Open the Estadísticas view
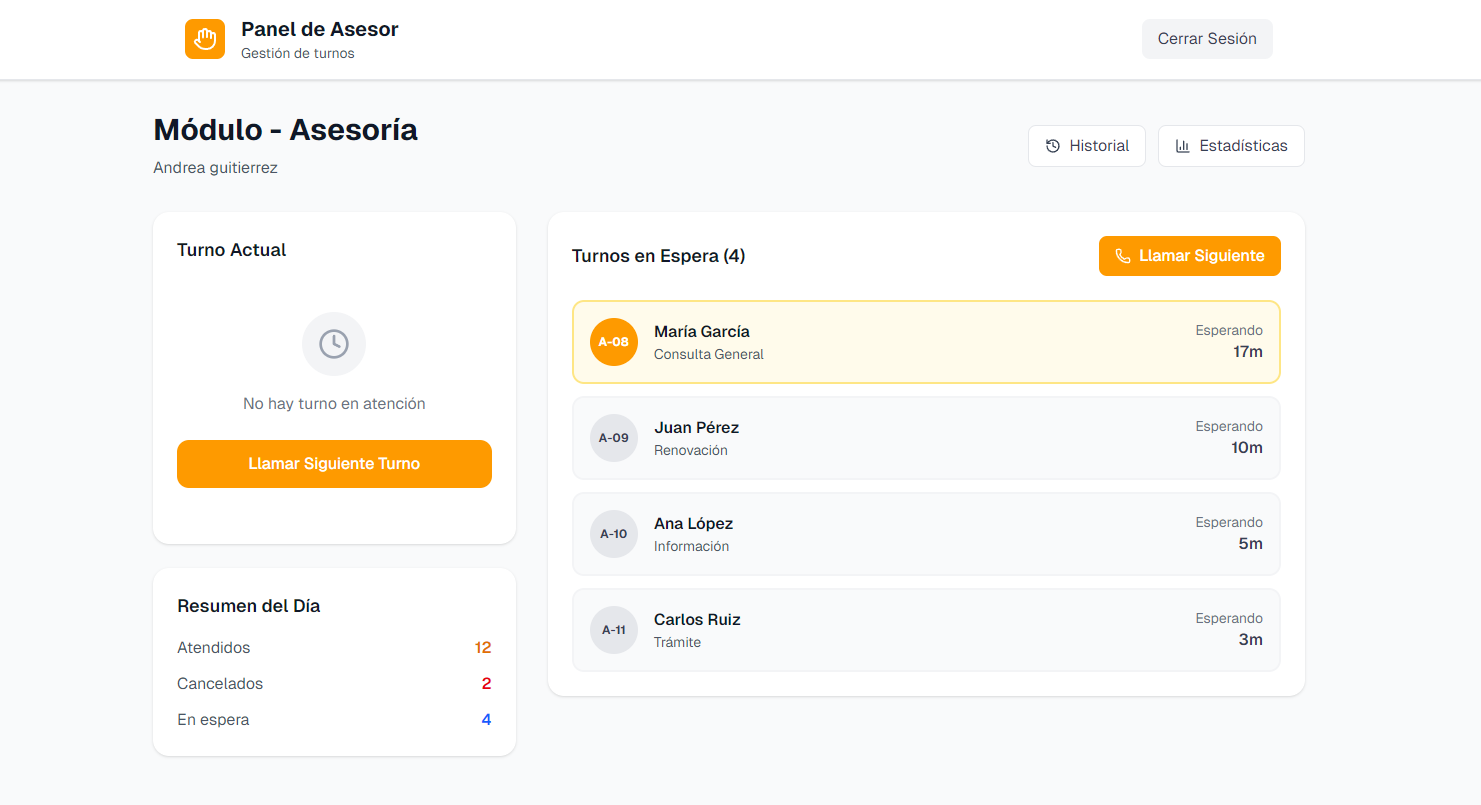This screenshot has height=805, width=1481. (x=1231, y=146)
